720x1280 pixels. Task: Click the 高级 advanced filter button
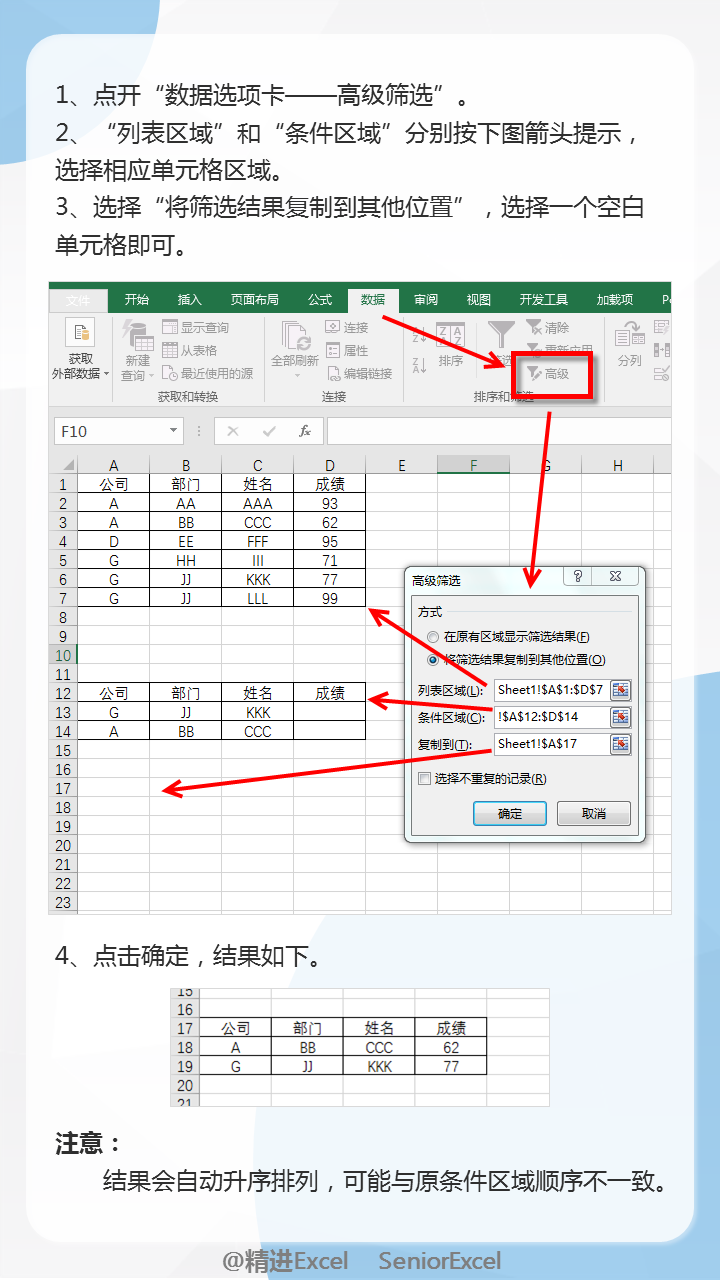[x=548, y=373]
